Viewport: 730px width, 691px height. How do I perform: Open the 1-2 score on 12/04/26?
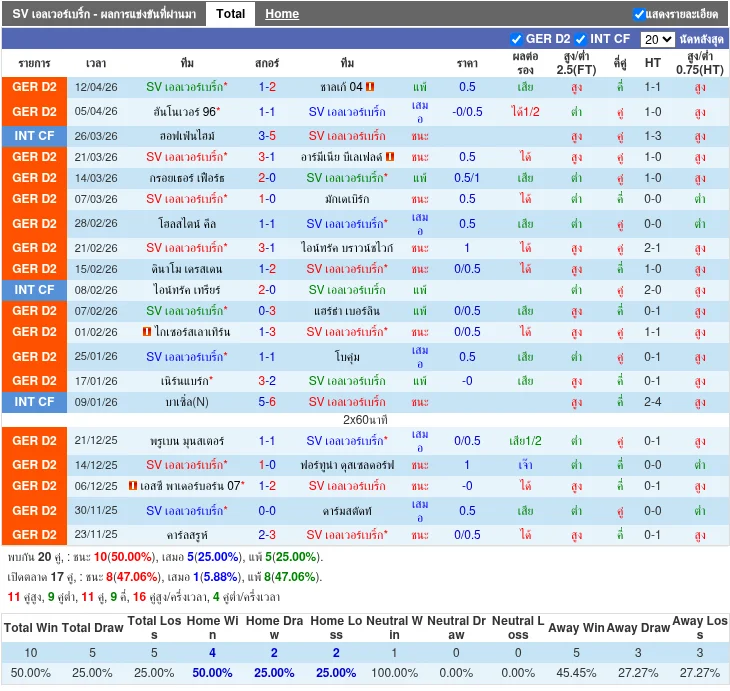(267, 87)
